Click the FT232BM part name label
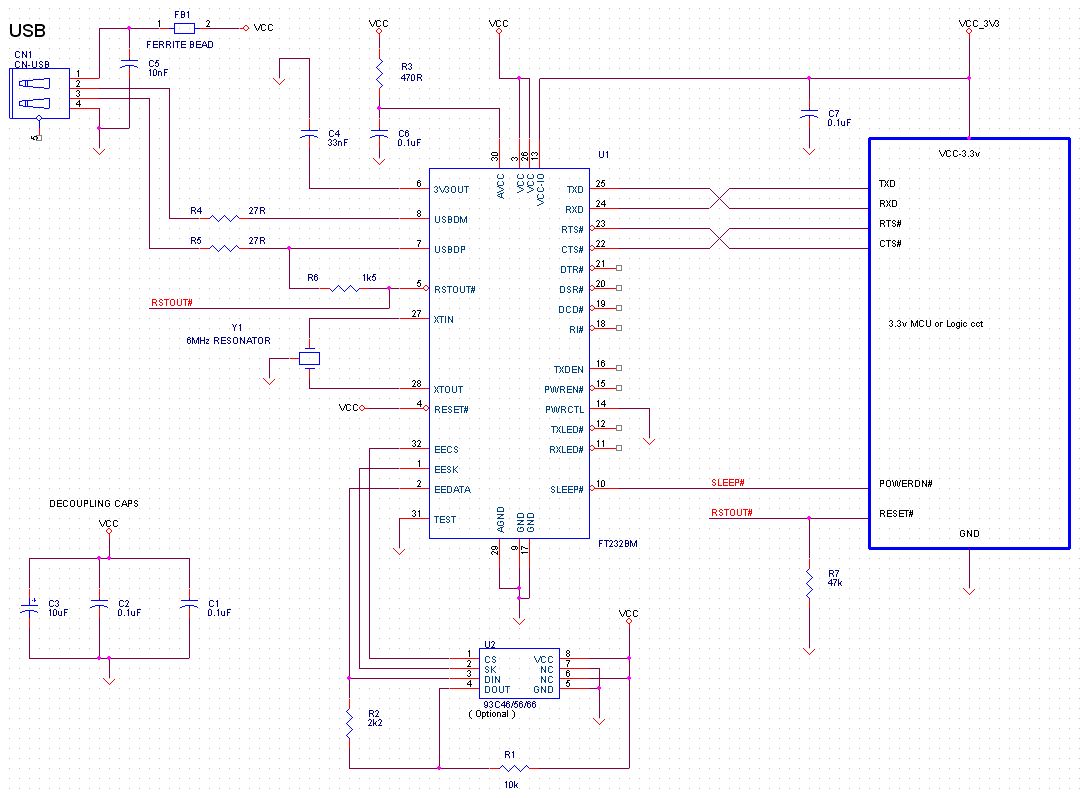 coord(618,544)
